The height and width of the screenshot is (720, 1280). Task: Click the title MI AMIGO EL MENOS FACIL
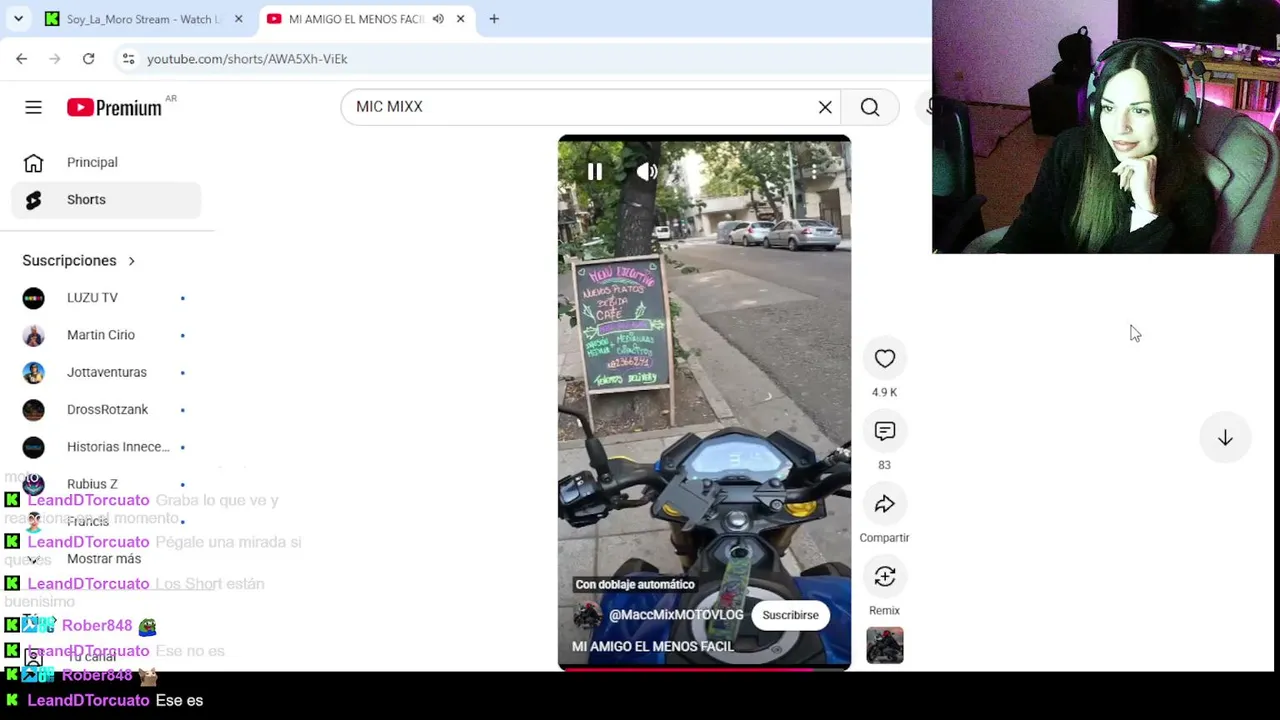pos(653,646)
